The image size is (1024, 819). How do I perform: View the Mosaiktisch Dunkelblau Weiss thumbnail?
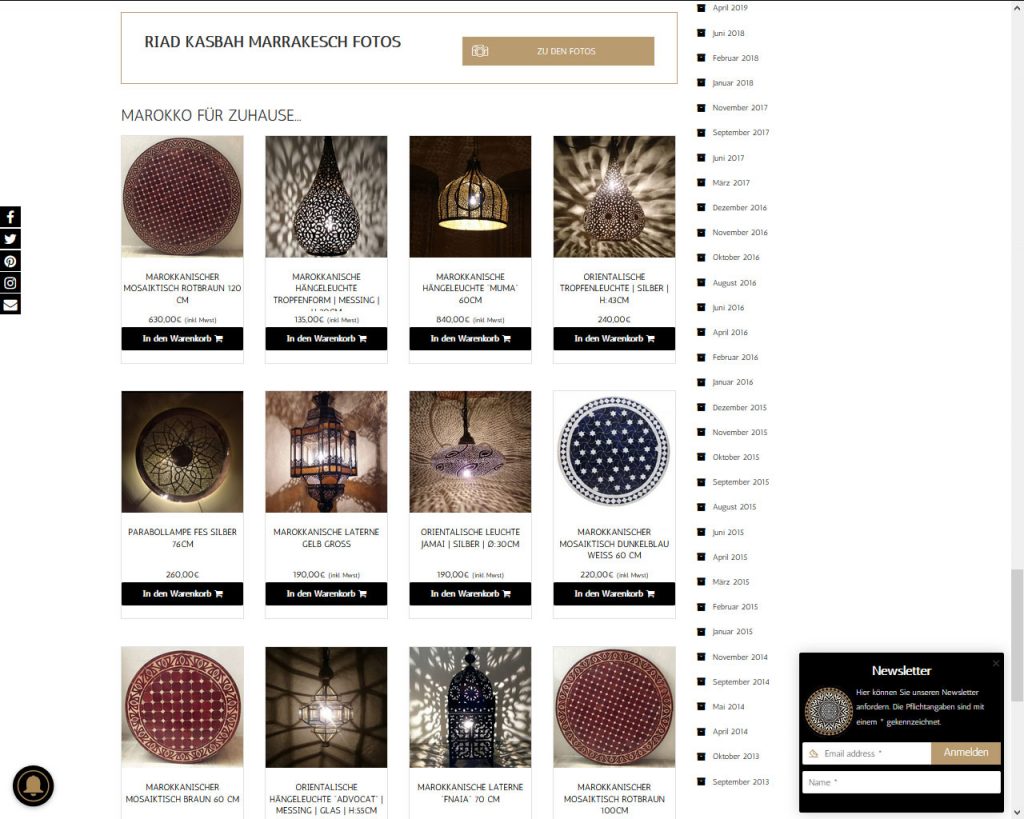coord(614,451)
